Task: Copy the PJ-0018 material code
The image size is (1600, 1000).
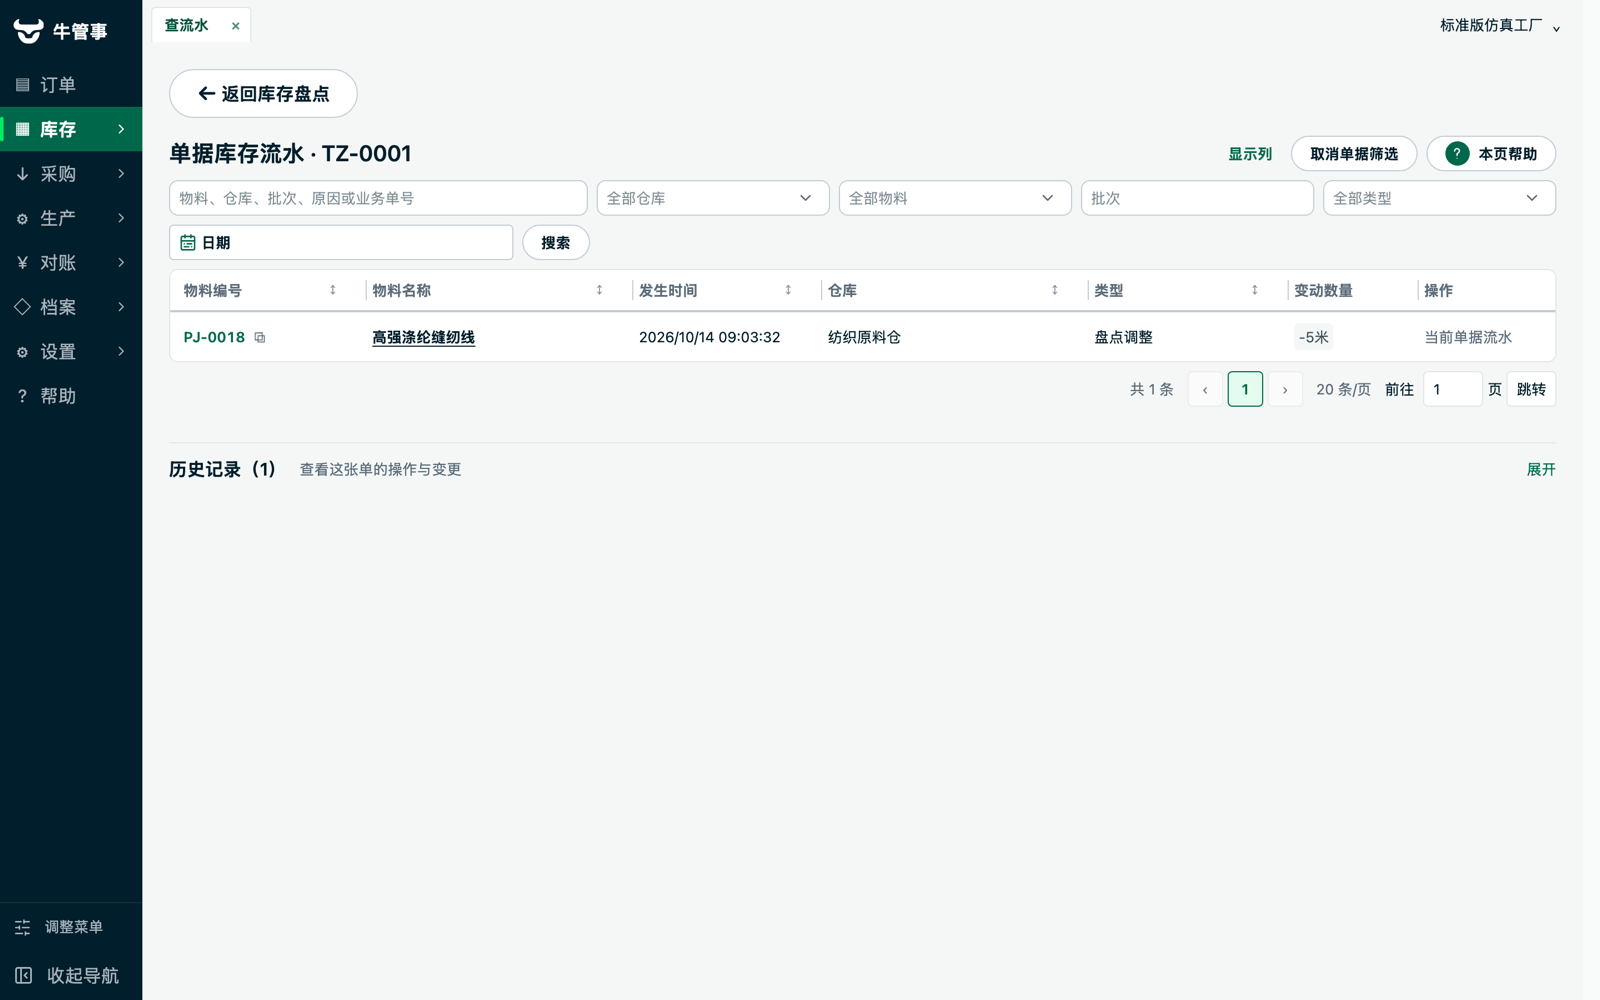Action: click(x=260, y=338)
